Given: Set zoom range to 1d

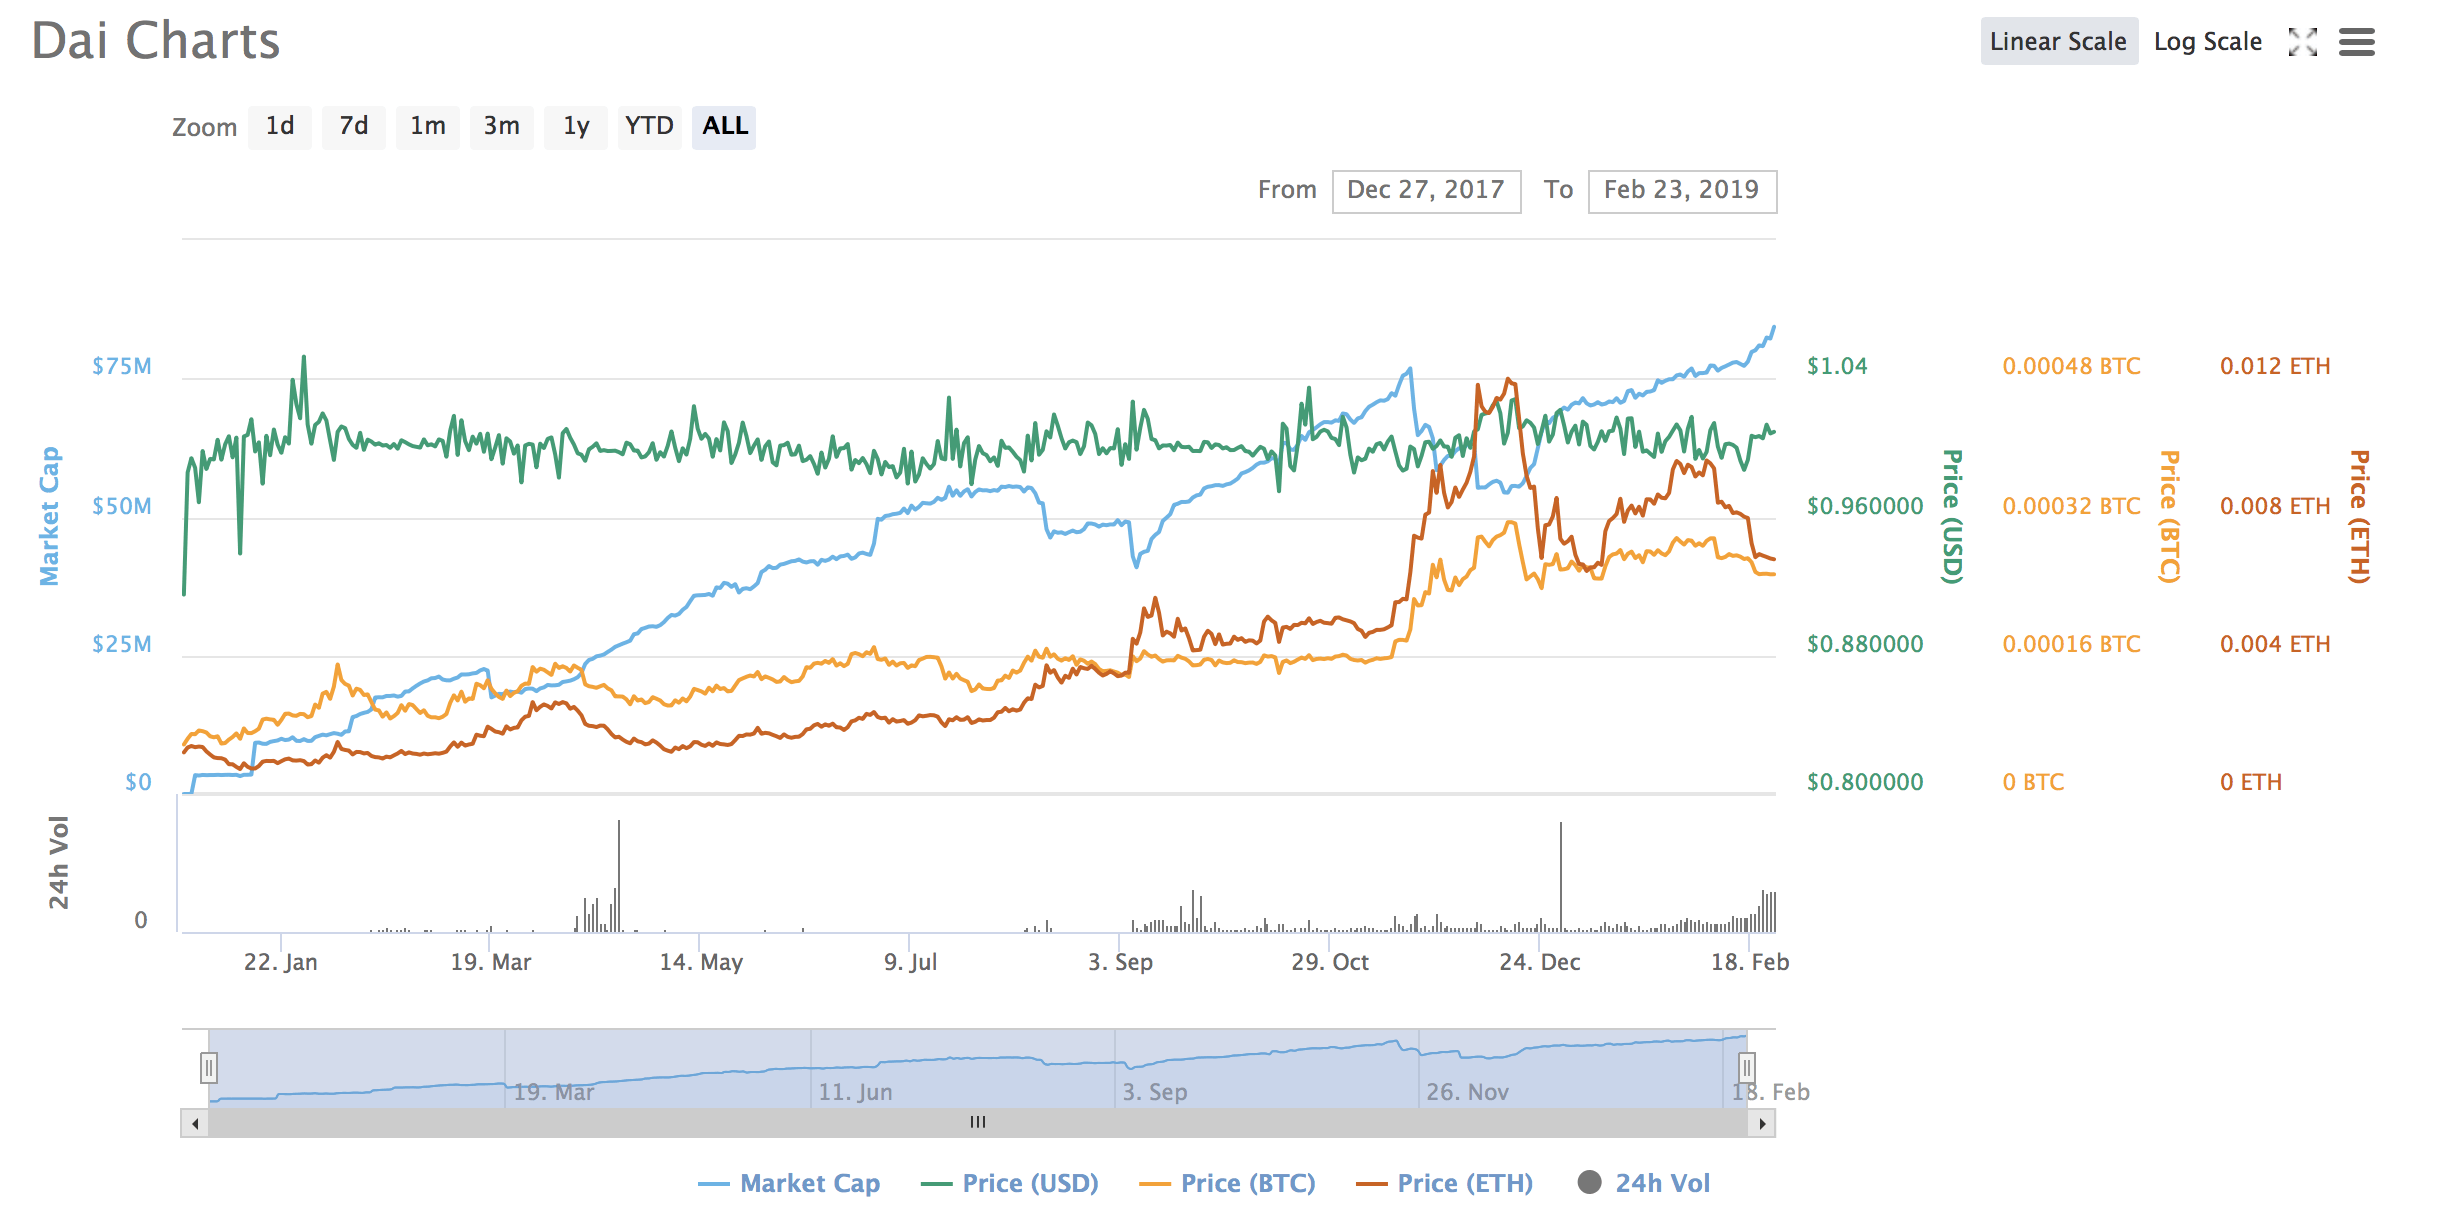Looking at the screenshot, I should pos(280,127).
